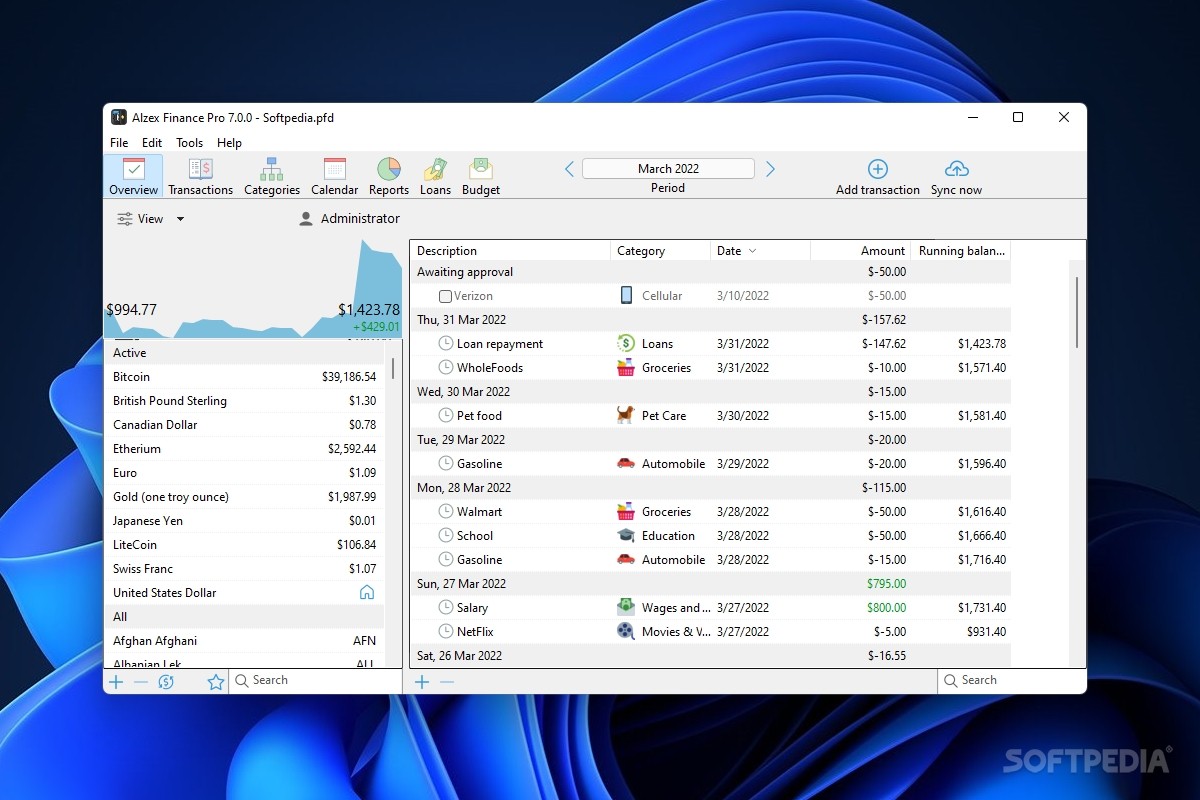
Task: Add a transaction with bottom plus icon
Action: pos(422,682)
